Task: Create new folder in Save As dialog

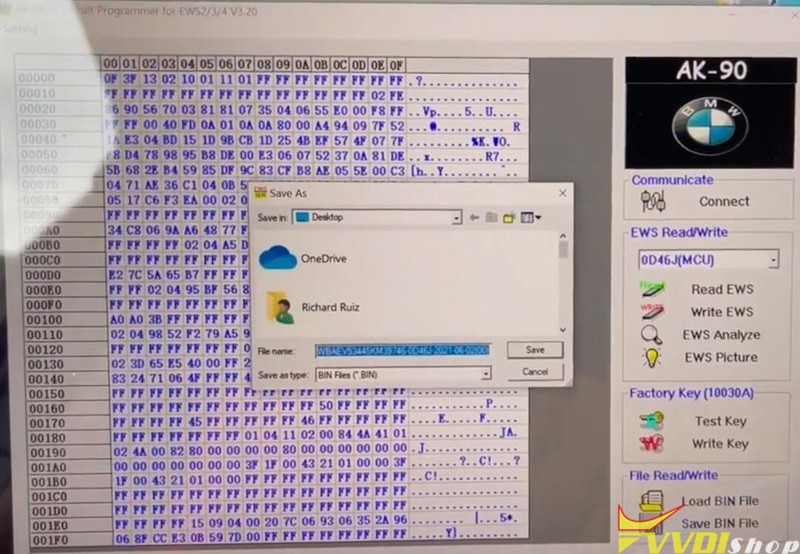Action: click(x=509, y=218)
